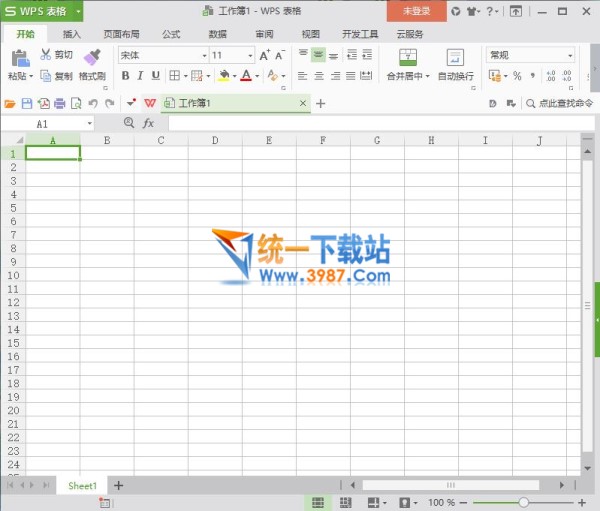The image size is (600, 511).
Task: Toggle Italic formatting
Action: pyautogui.click(x=140, y=76)
